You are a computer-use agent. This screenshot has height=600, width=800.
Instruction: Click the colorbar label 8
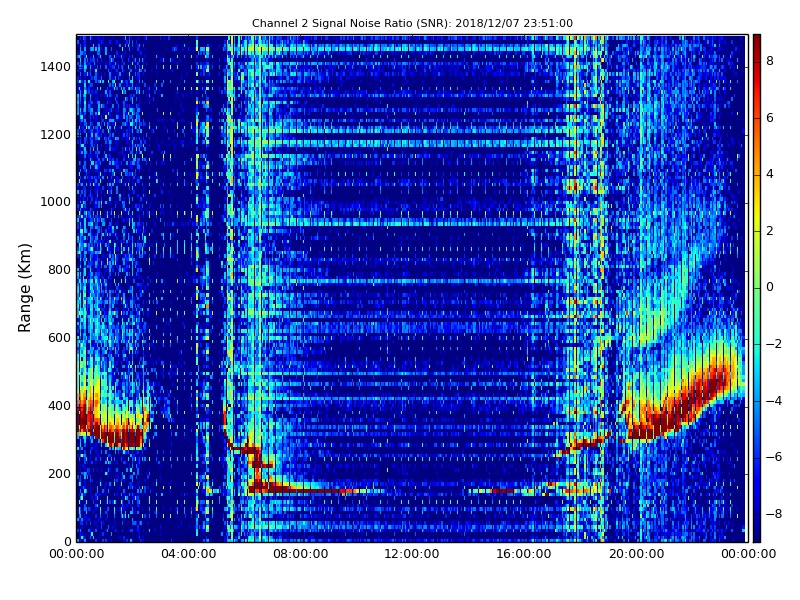[770, 61]
